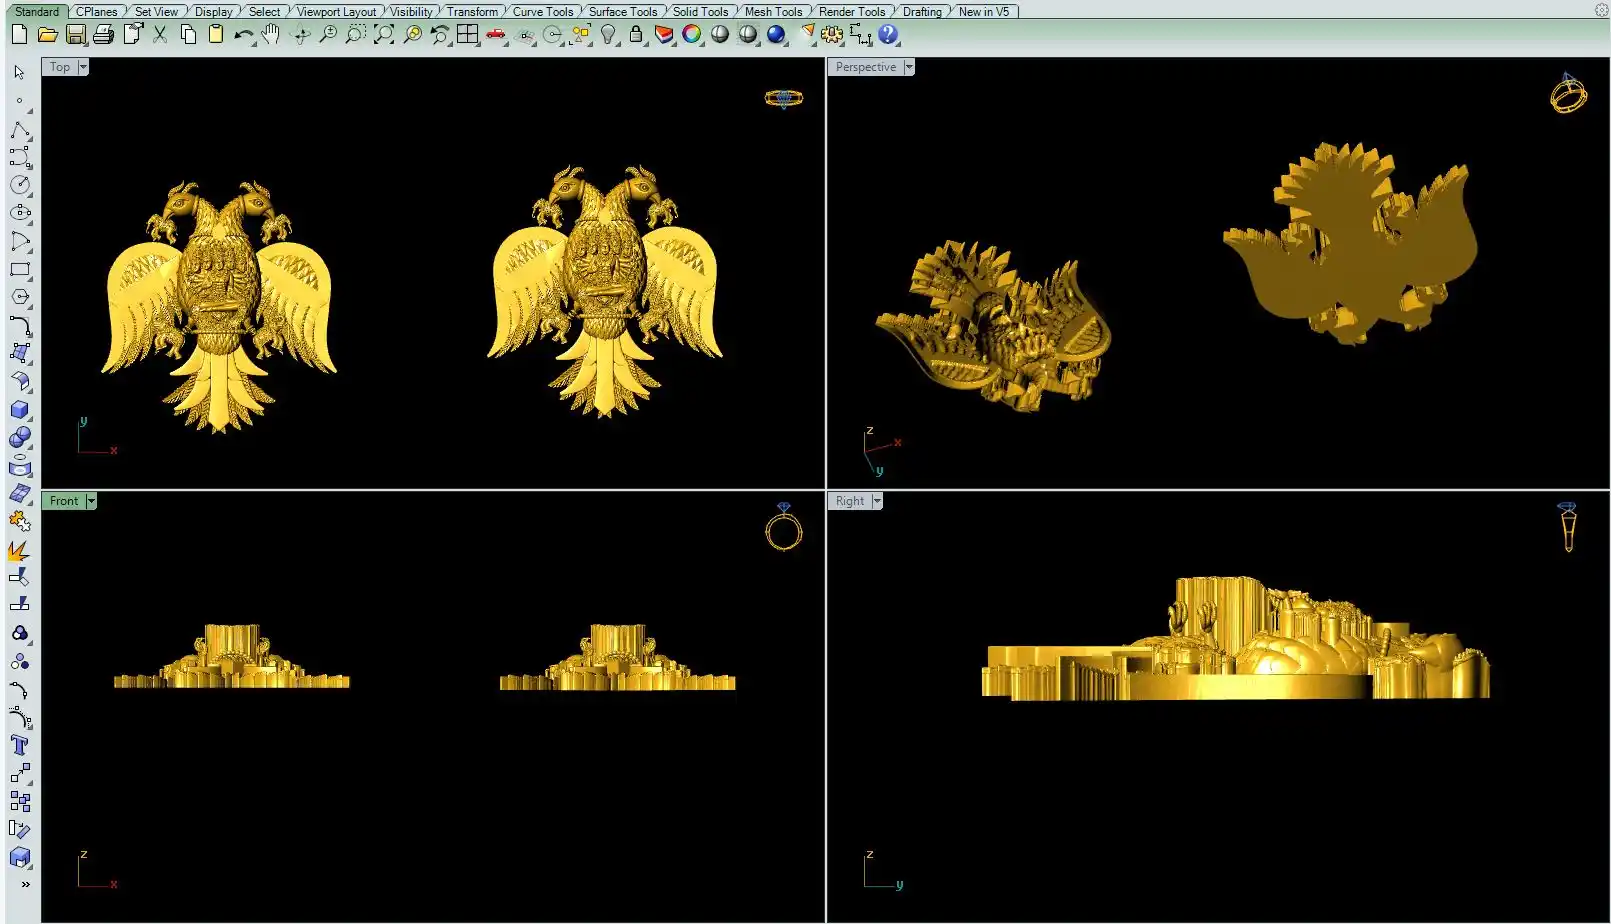Screen dimensions: 1611x924
Task: Select the Circle tool in sidebar
Action: tap(20, 185)
